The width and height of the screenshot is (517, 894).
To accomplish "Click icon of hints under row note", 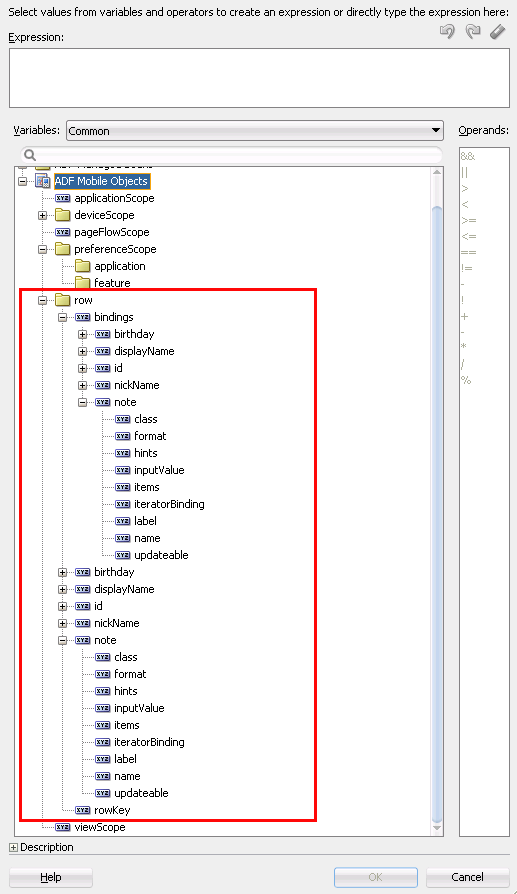I will pos(103,691).
